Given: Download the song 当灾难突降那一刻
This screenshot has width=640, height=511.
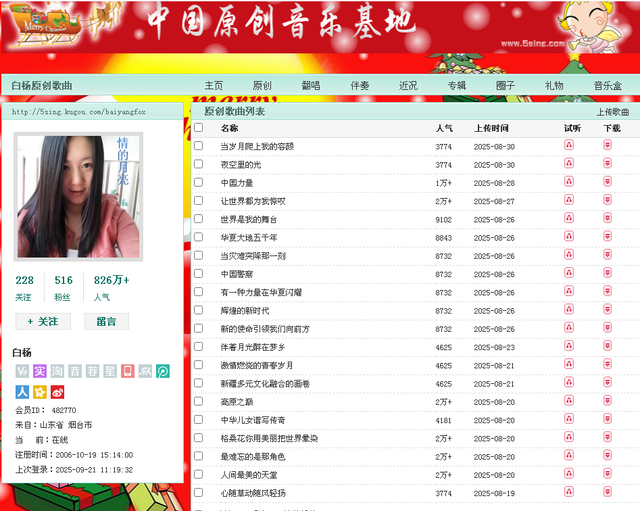Looking at the screenshot, I should pyautogui.click(x=607, y=255).
